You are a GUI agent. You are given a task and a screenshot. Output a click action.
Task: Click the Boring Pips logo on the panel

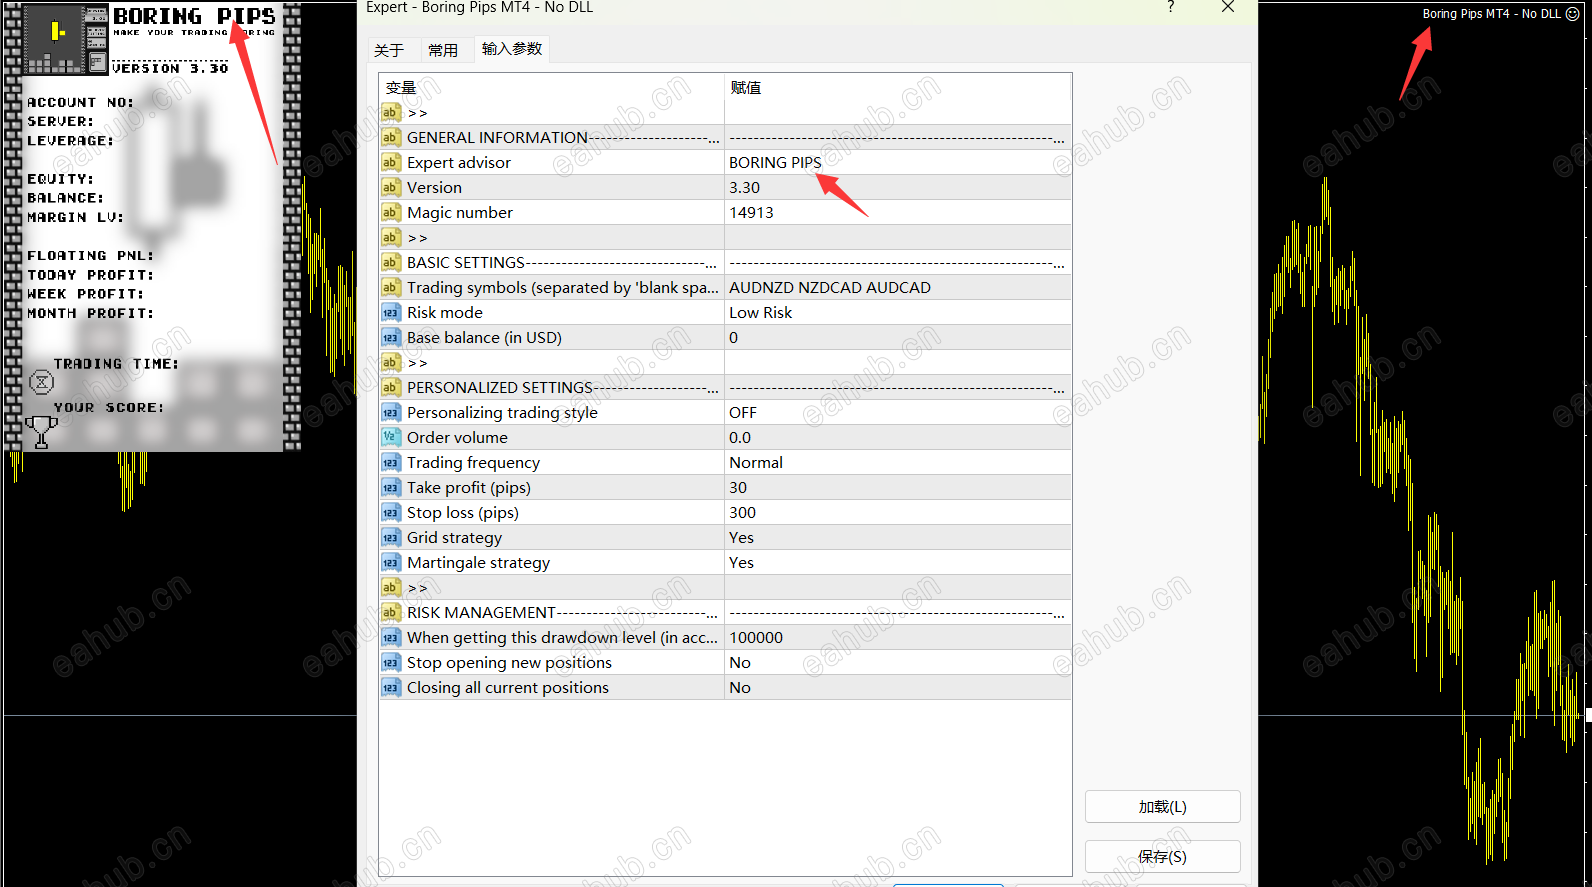[64, 39]
